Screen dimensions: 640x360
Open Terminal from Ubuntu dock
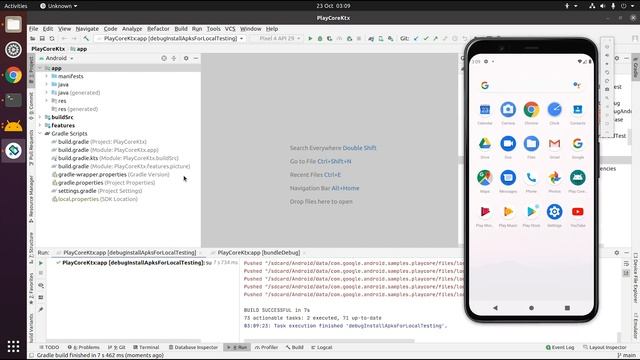coord(13,100)
